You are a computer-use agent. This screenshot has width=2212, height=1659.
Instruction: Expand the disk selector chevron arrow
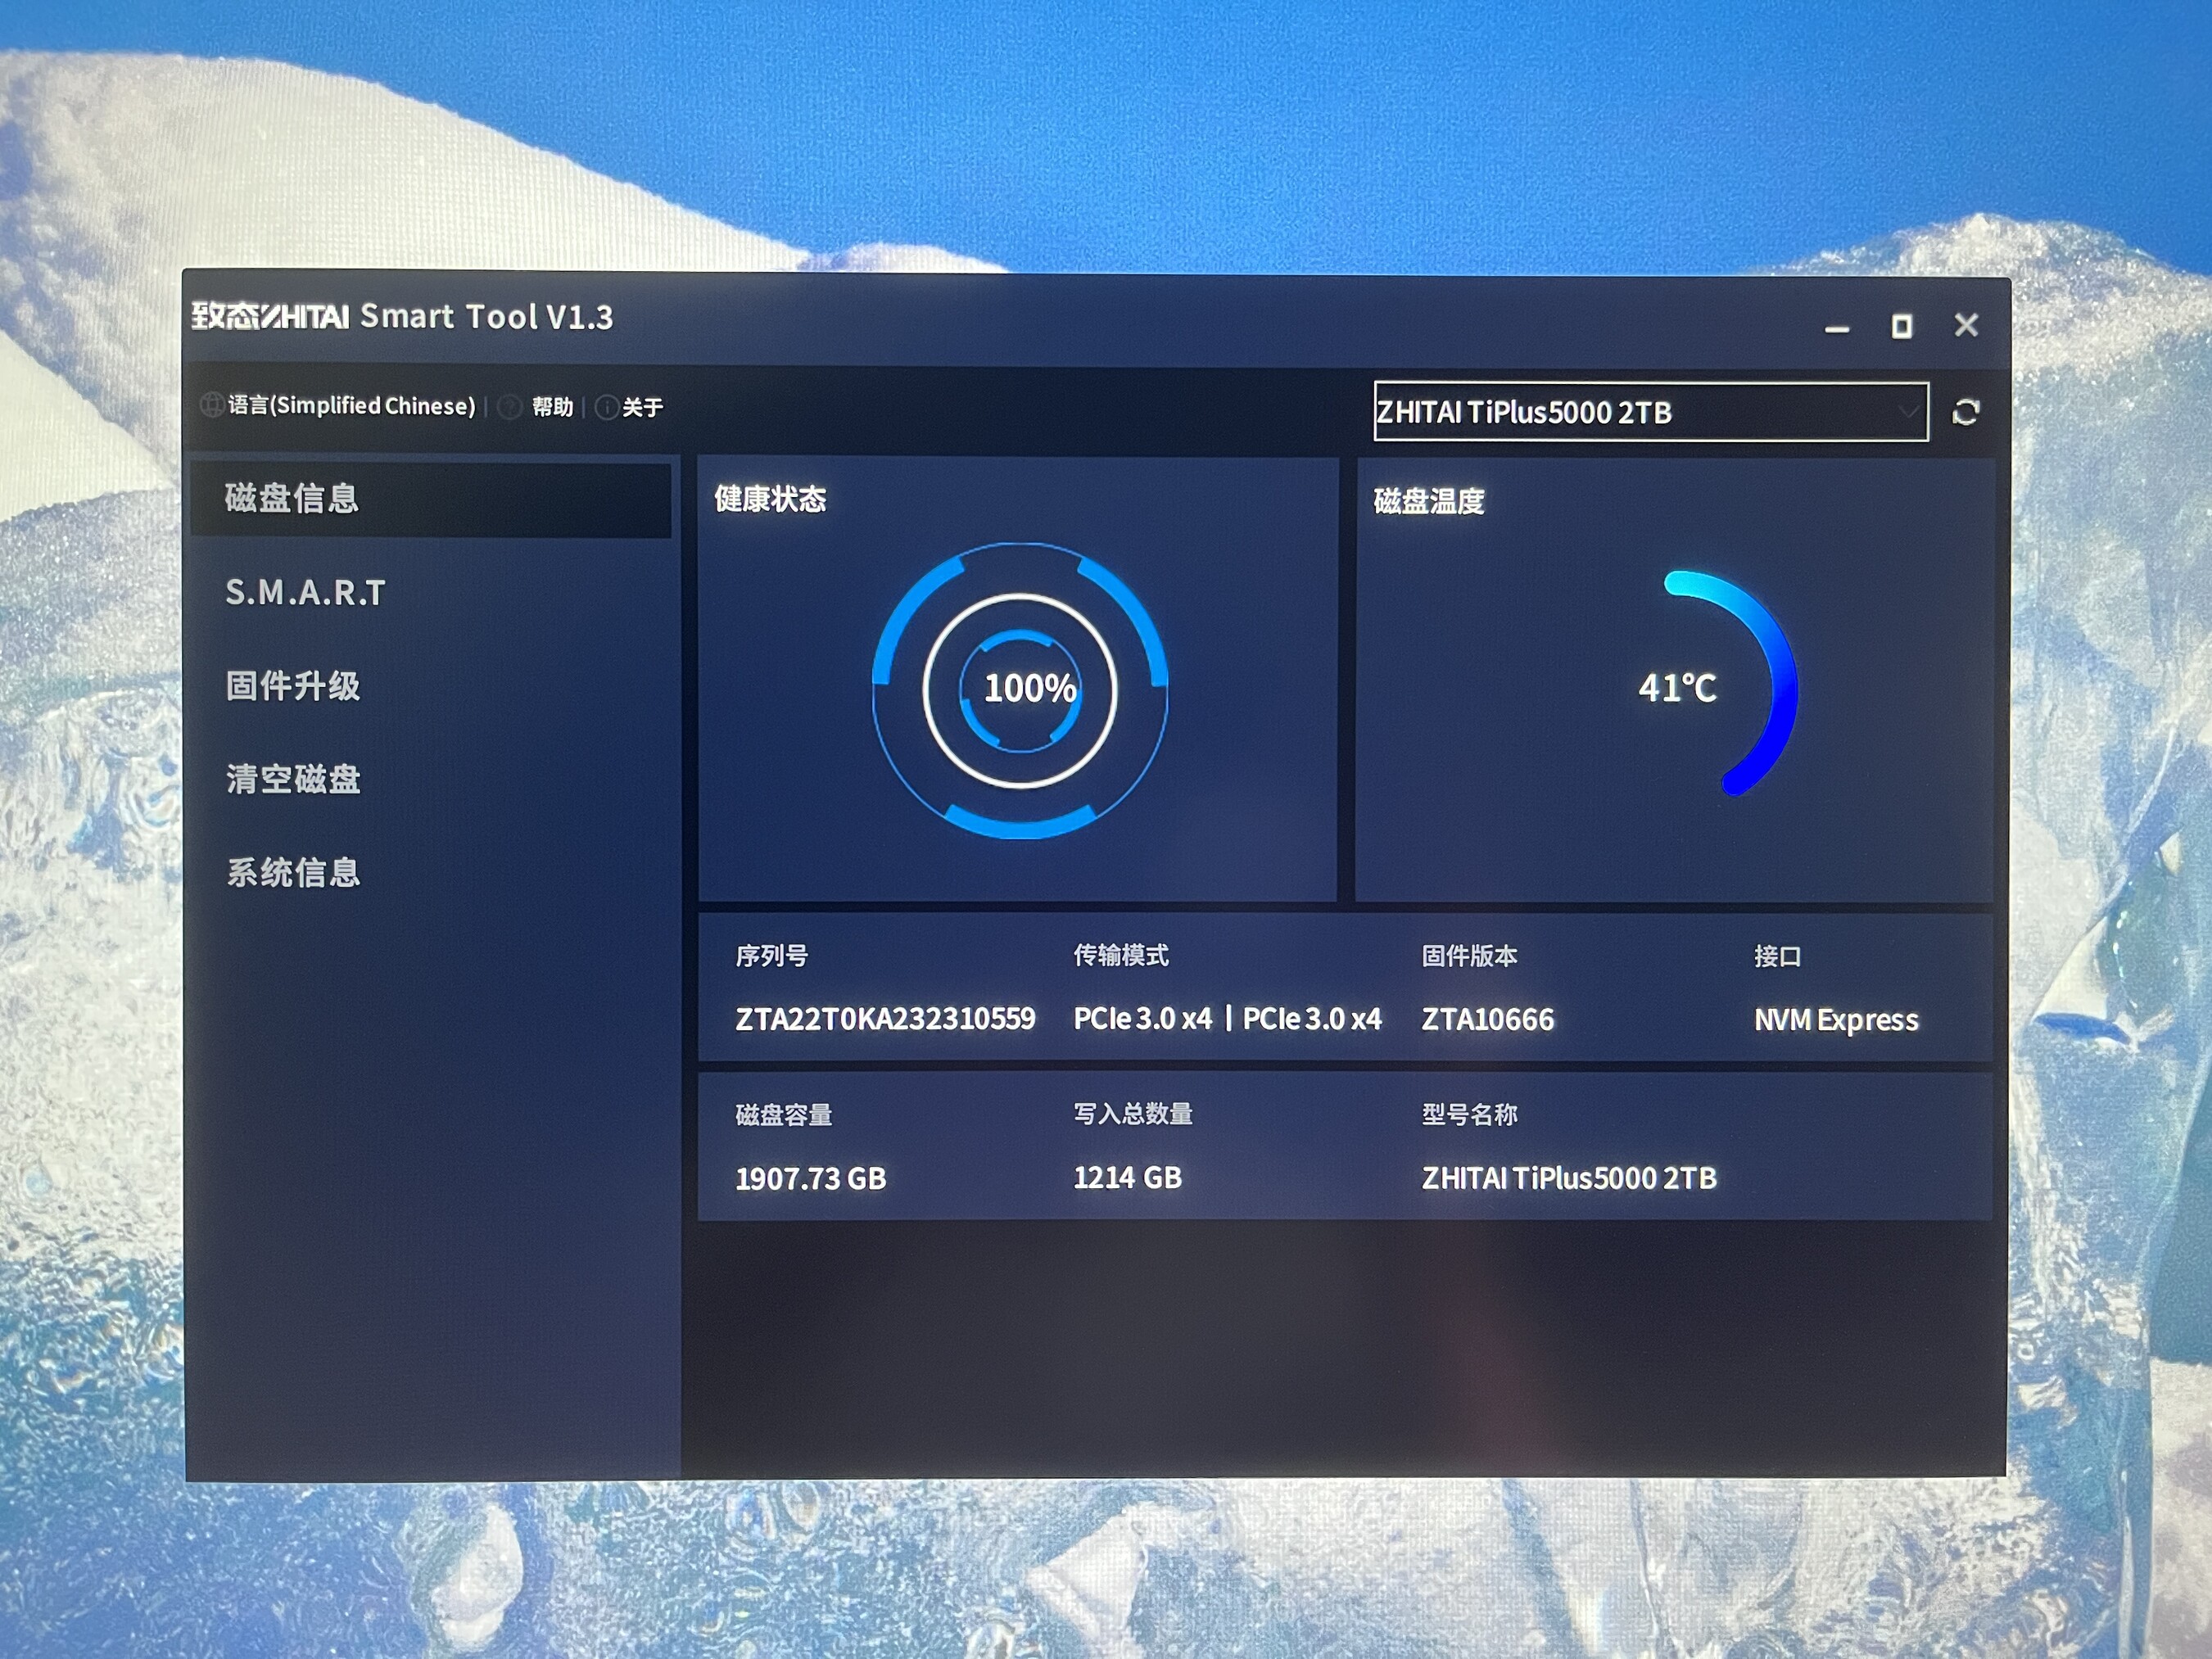pyautogui.click(x=1908, y=412)
